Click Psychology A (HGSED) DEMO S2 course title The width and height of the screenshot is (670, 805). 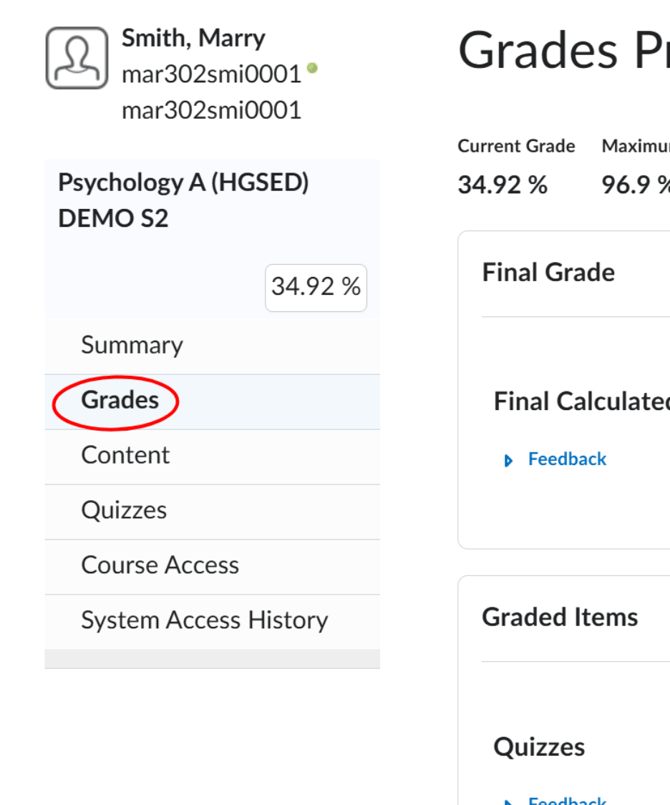183,200
